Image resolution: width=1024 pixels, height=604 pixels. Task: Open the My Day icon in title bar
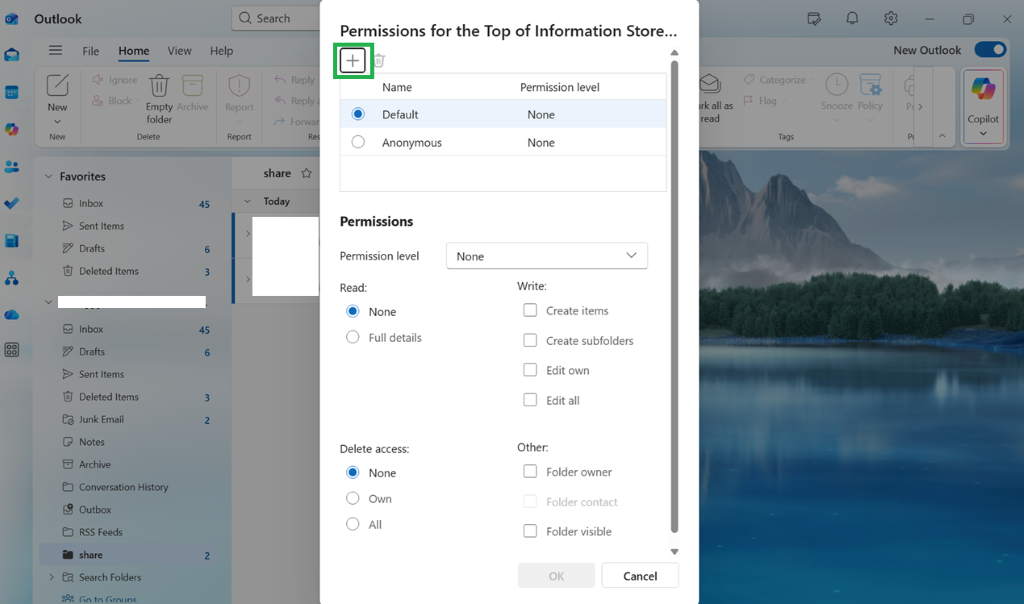tap(814, 18)
